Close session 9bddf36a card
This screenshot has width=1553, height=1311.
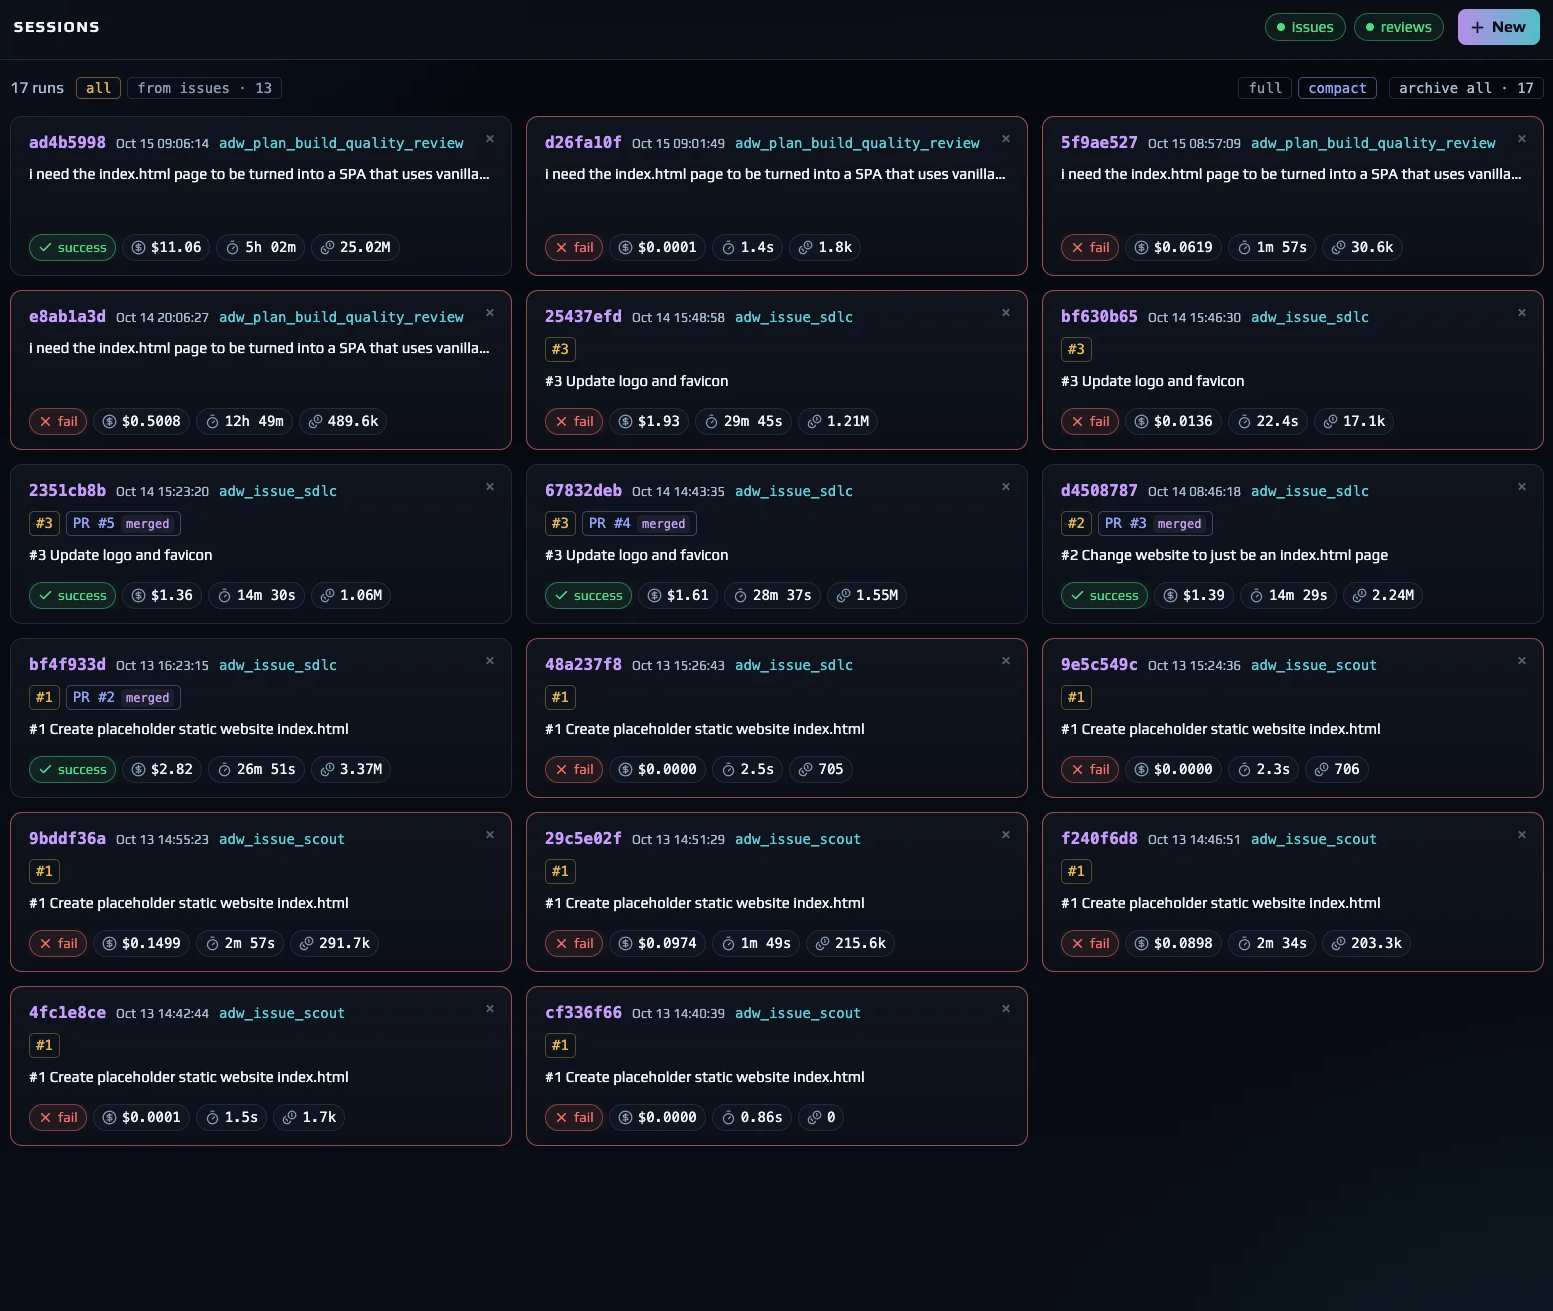tap(490, 835)
